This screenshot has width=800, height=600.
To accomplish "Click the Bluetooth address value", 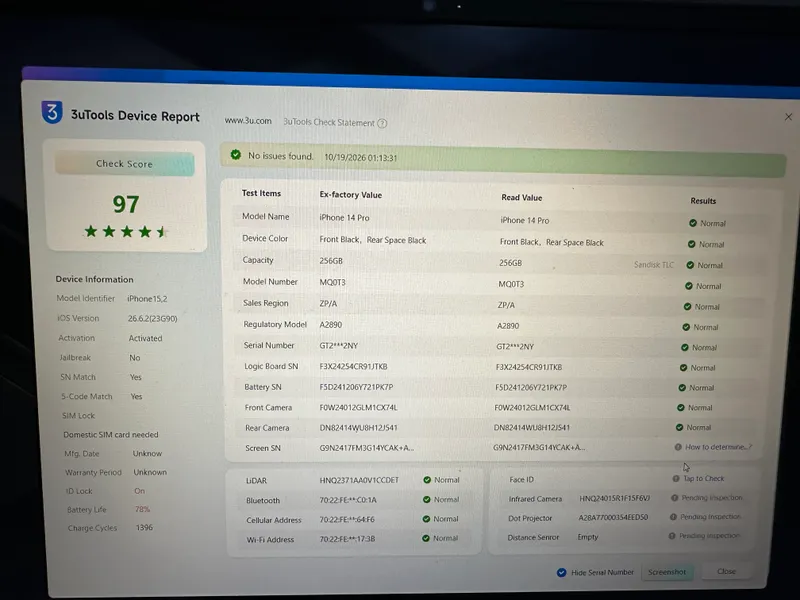I will [348, 500].
